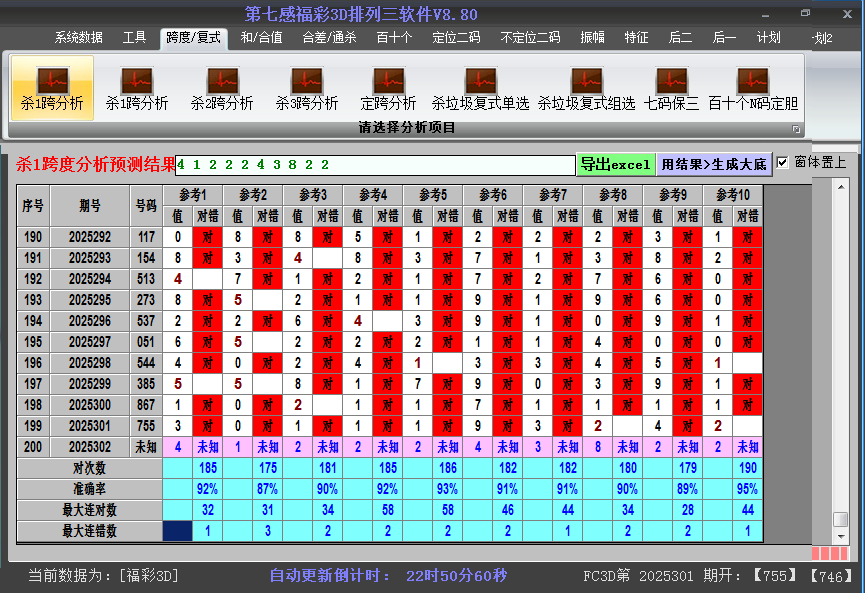Image resolution: width=865 pixels, height=593 pixels.
Task: Open 杀垃圾复式单选 analysis
Action: pyautogui.click(x=480, y=87)
